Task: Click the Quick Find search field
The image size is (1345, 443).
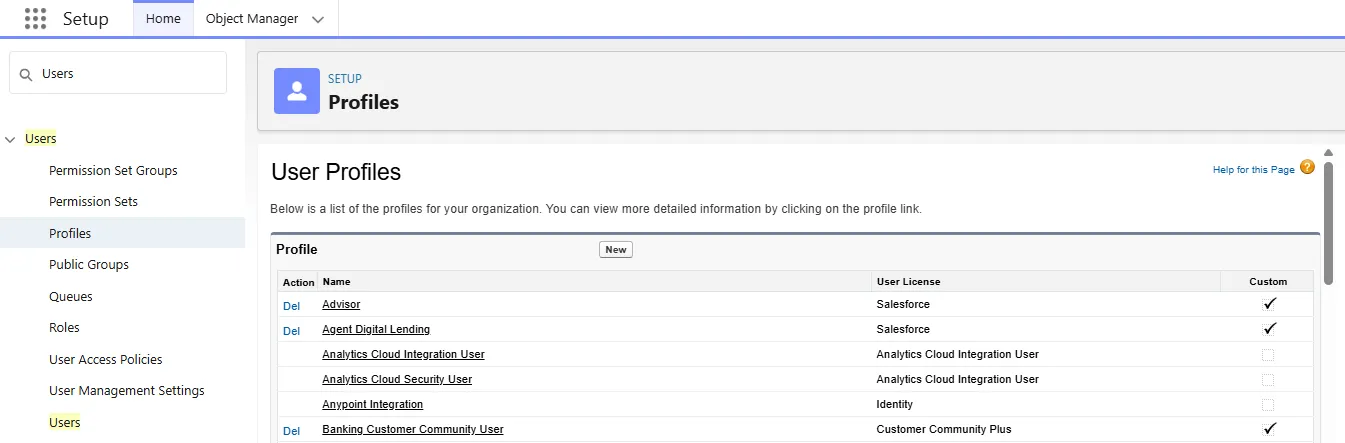Action: [x=127, y=74]
